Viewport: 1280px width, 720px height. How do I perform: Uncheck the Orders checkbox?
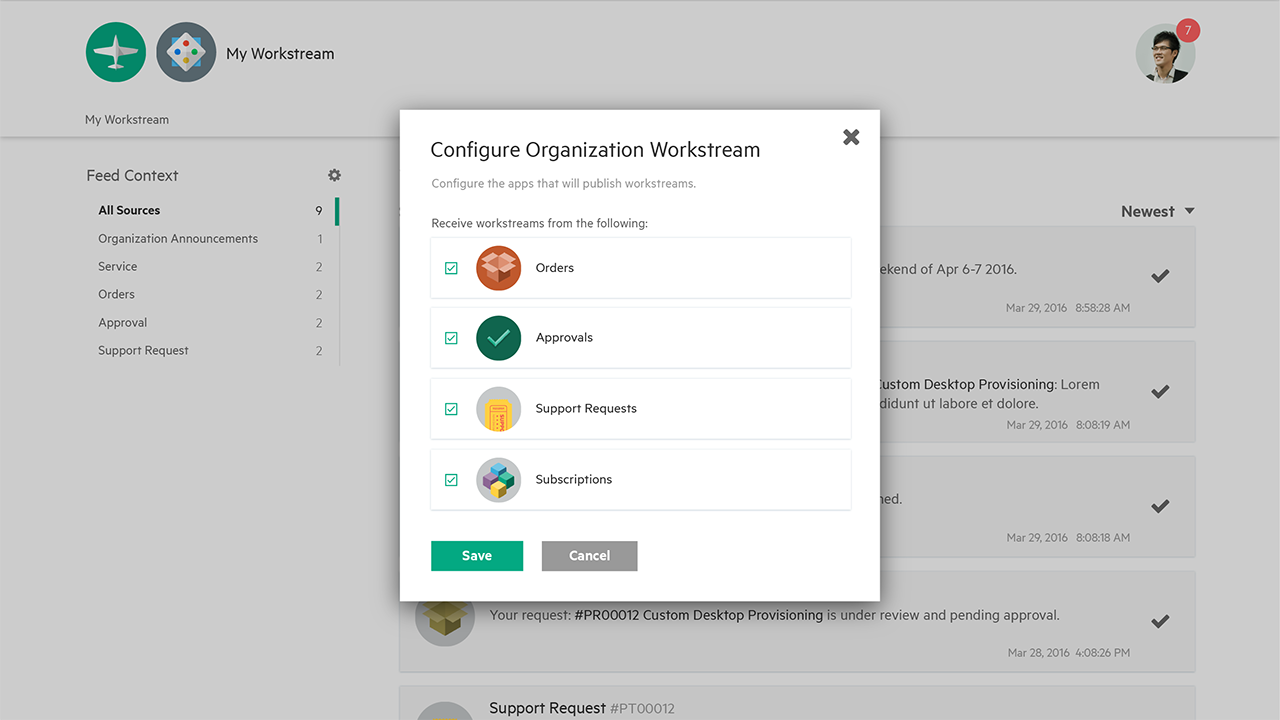point(451,268)
